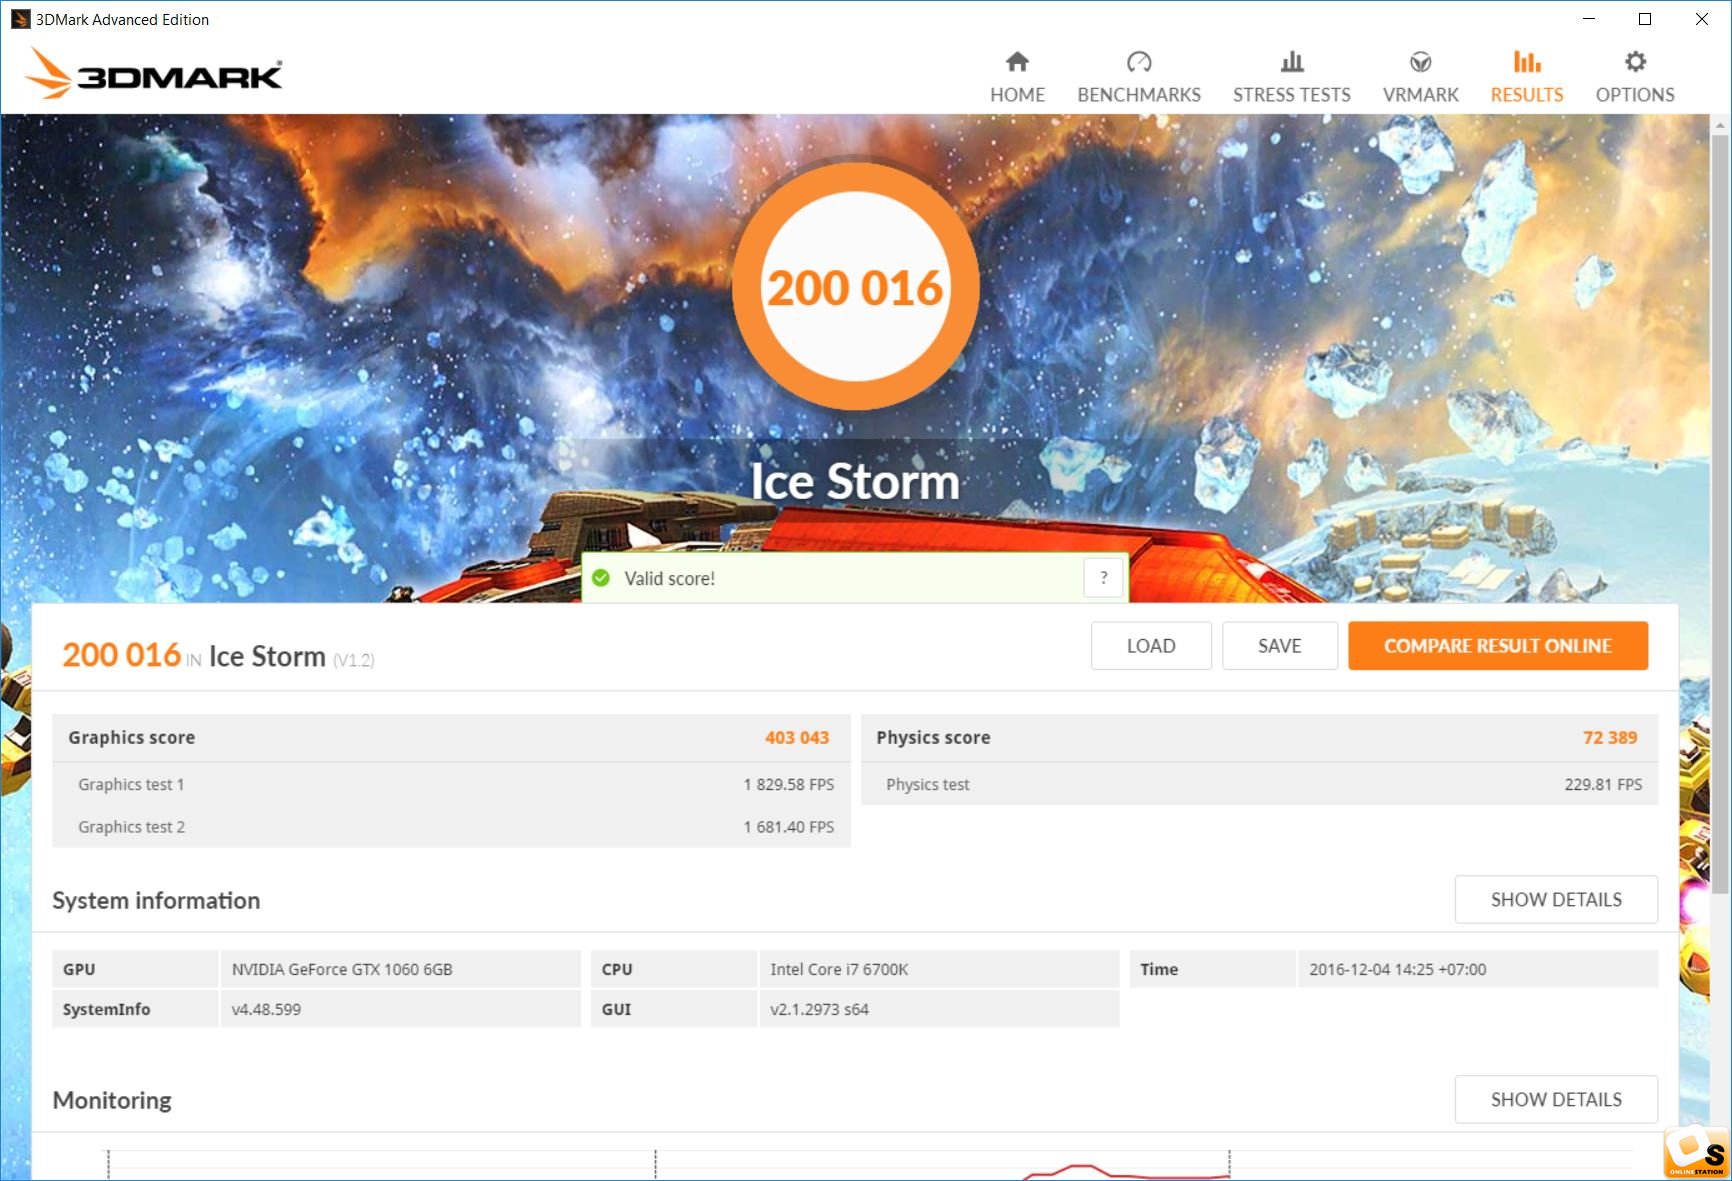Show details for System information

point(1556,900)
